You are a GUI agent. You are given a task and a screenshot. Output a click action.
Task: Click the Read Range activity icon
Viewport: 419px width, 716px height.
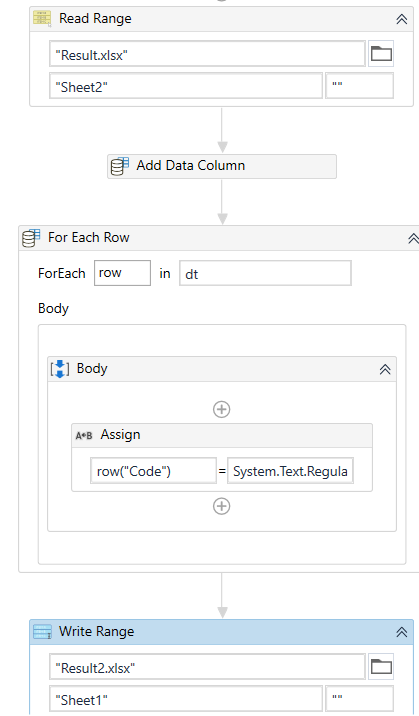click(x=42, y=19)
